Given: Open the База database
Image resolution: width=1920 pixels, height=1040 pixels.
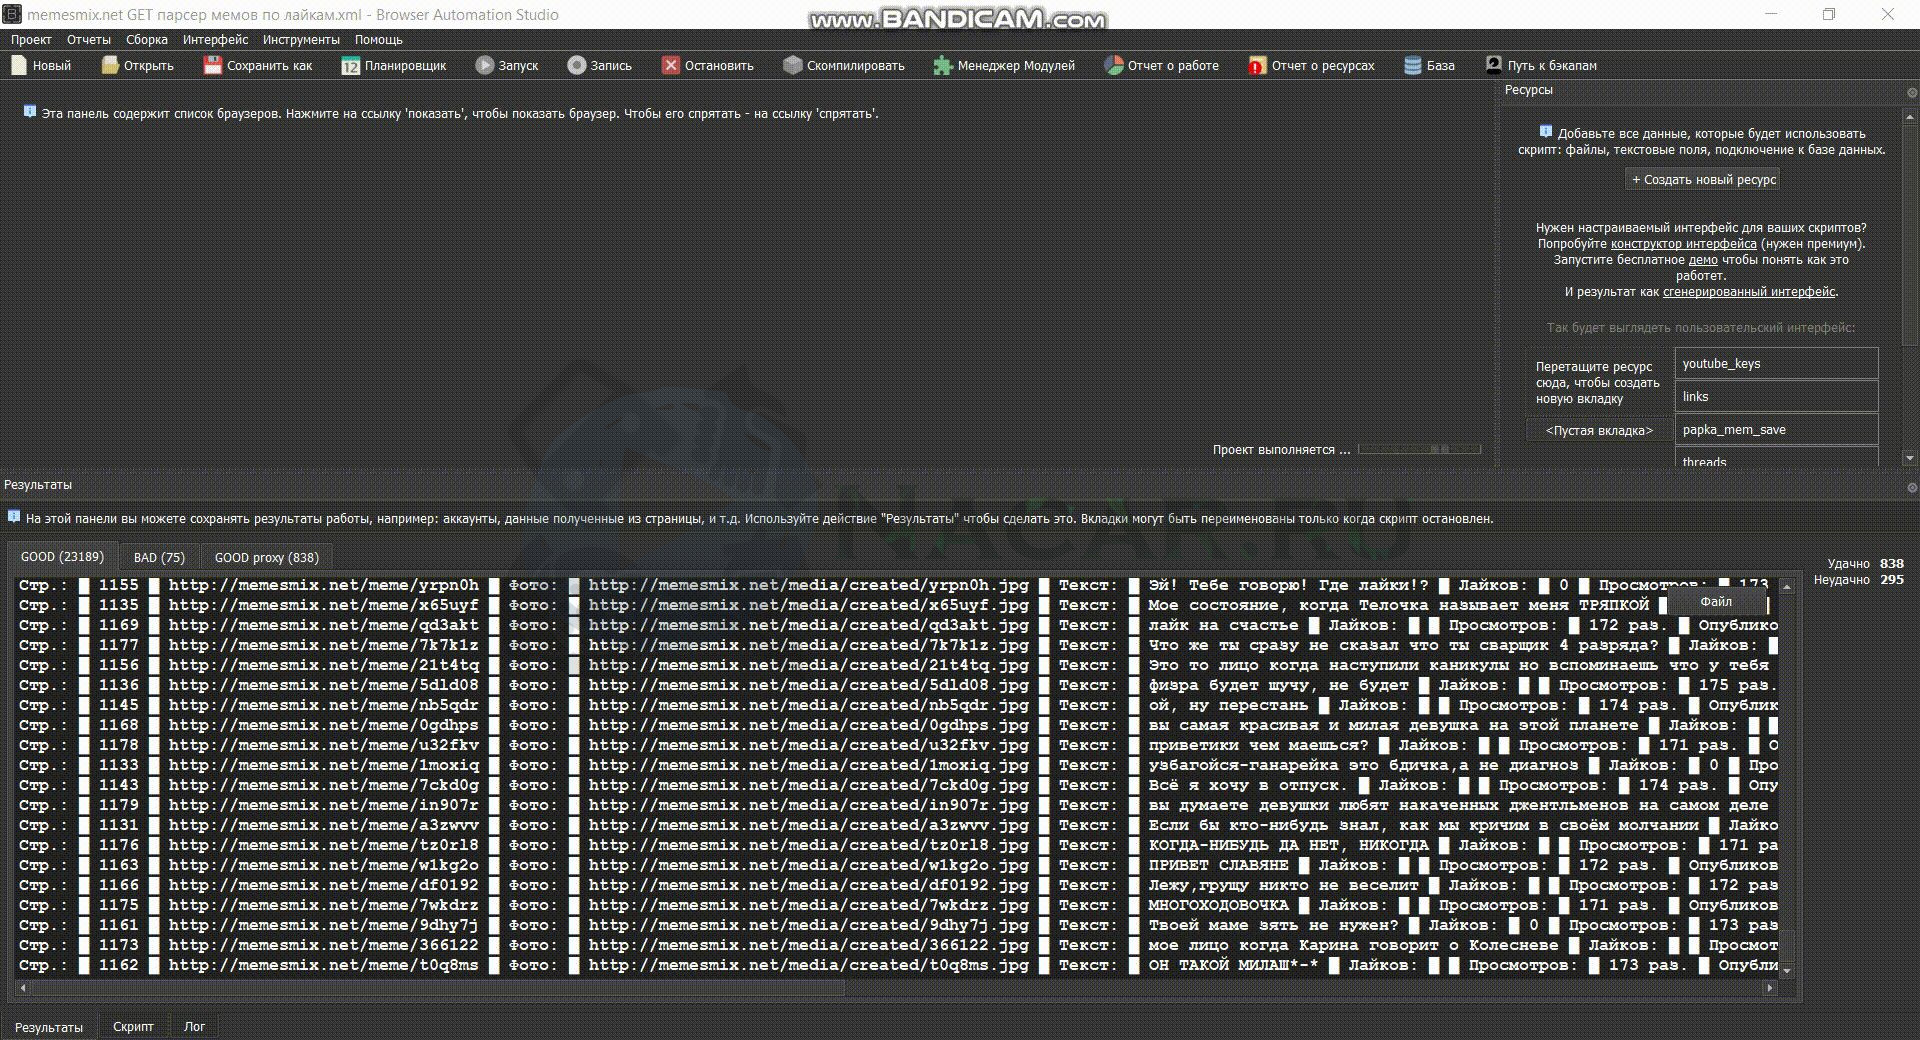Looking at the screenshot, I should tap(1430, 65).
